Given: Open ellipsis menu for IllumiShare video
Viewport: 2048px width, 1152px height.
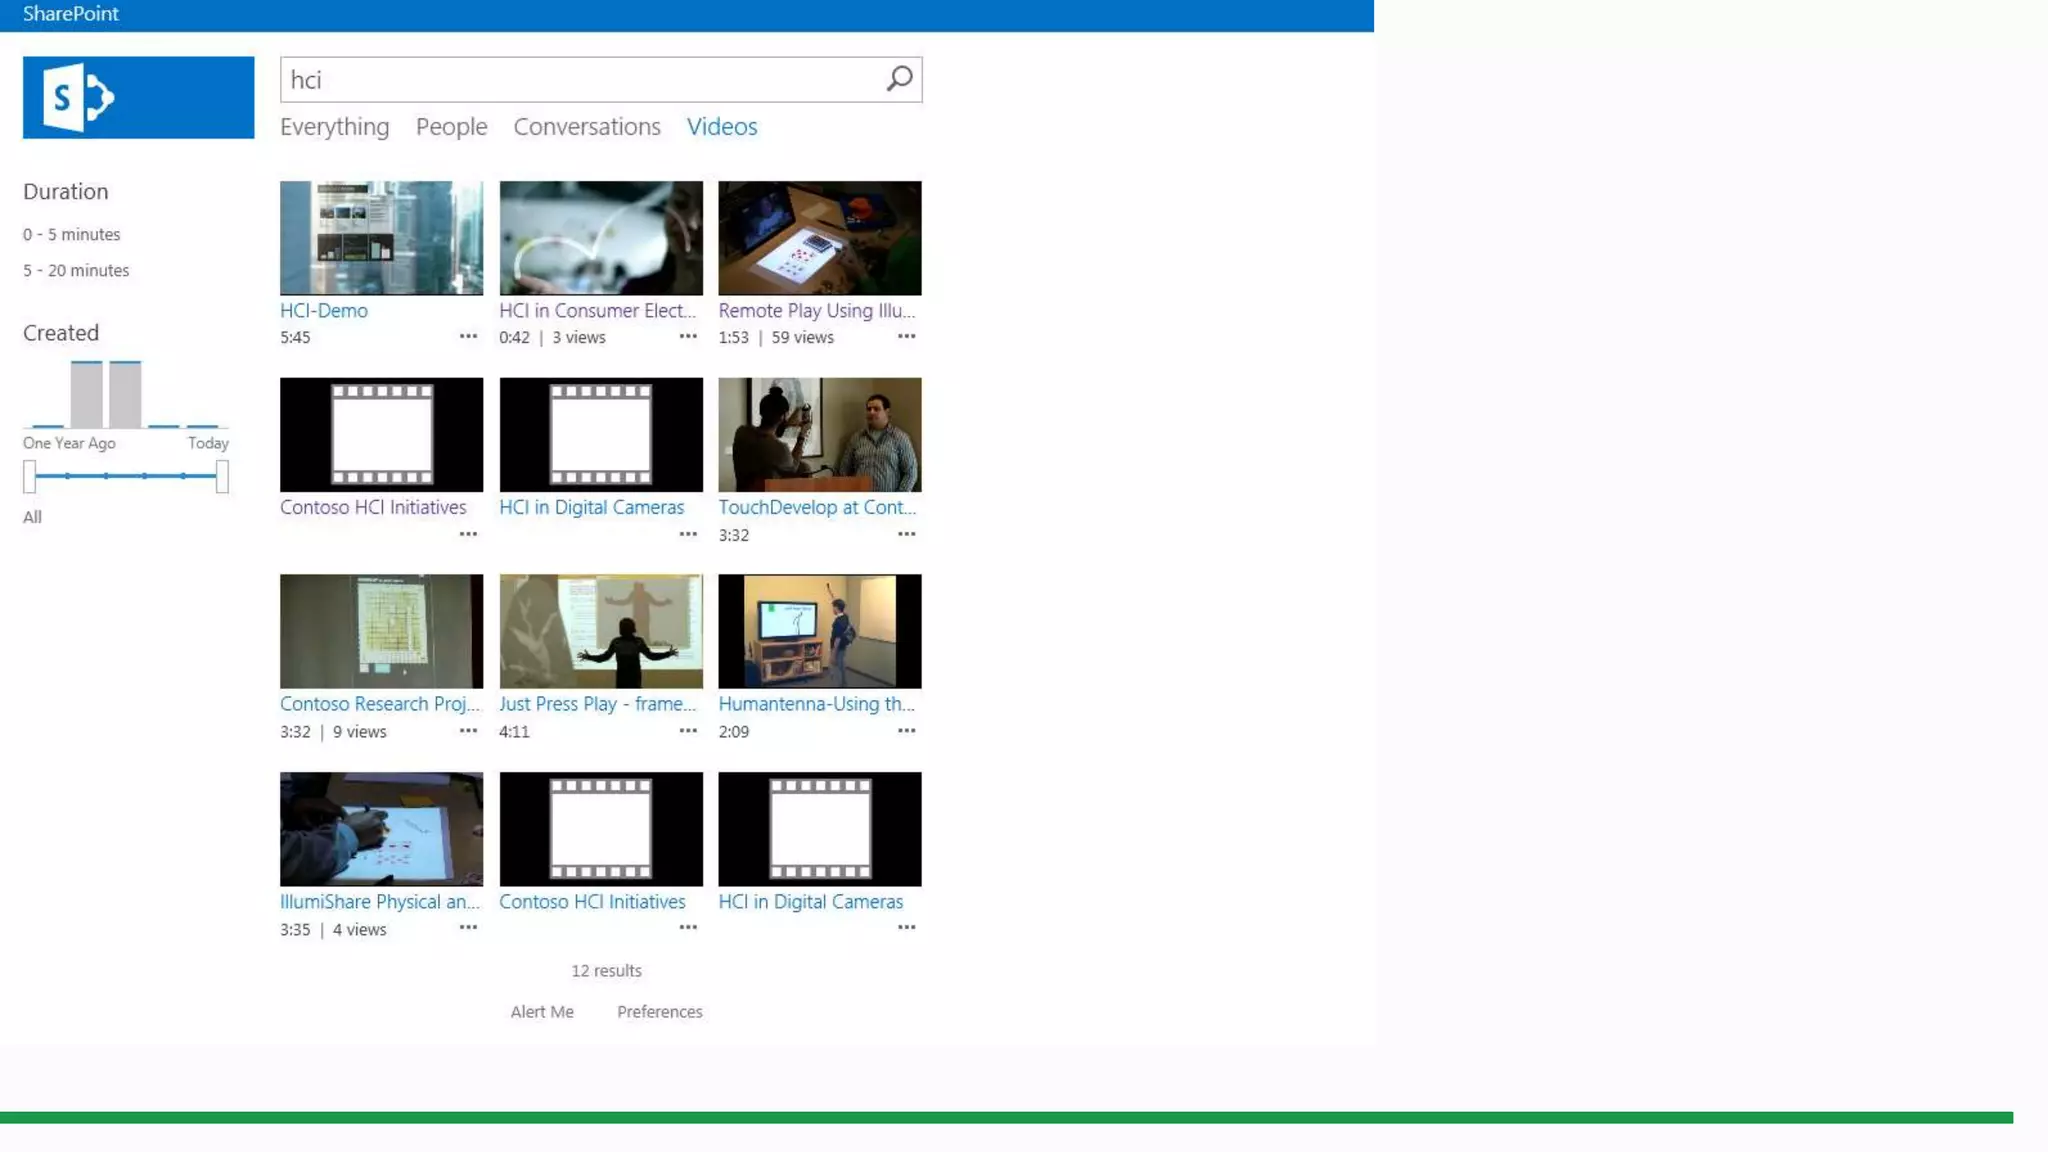Looking at the screenshot, I should (468, 928).
